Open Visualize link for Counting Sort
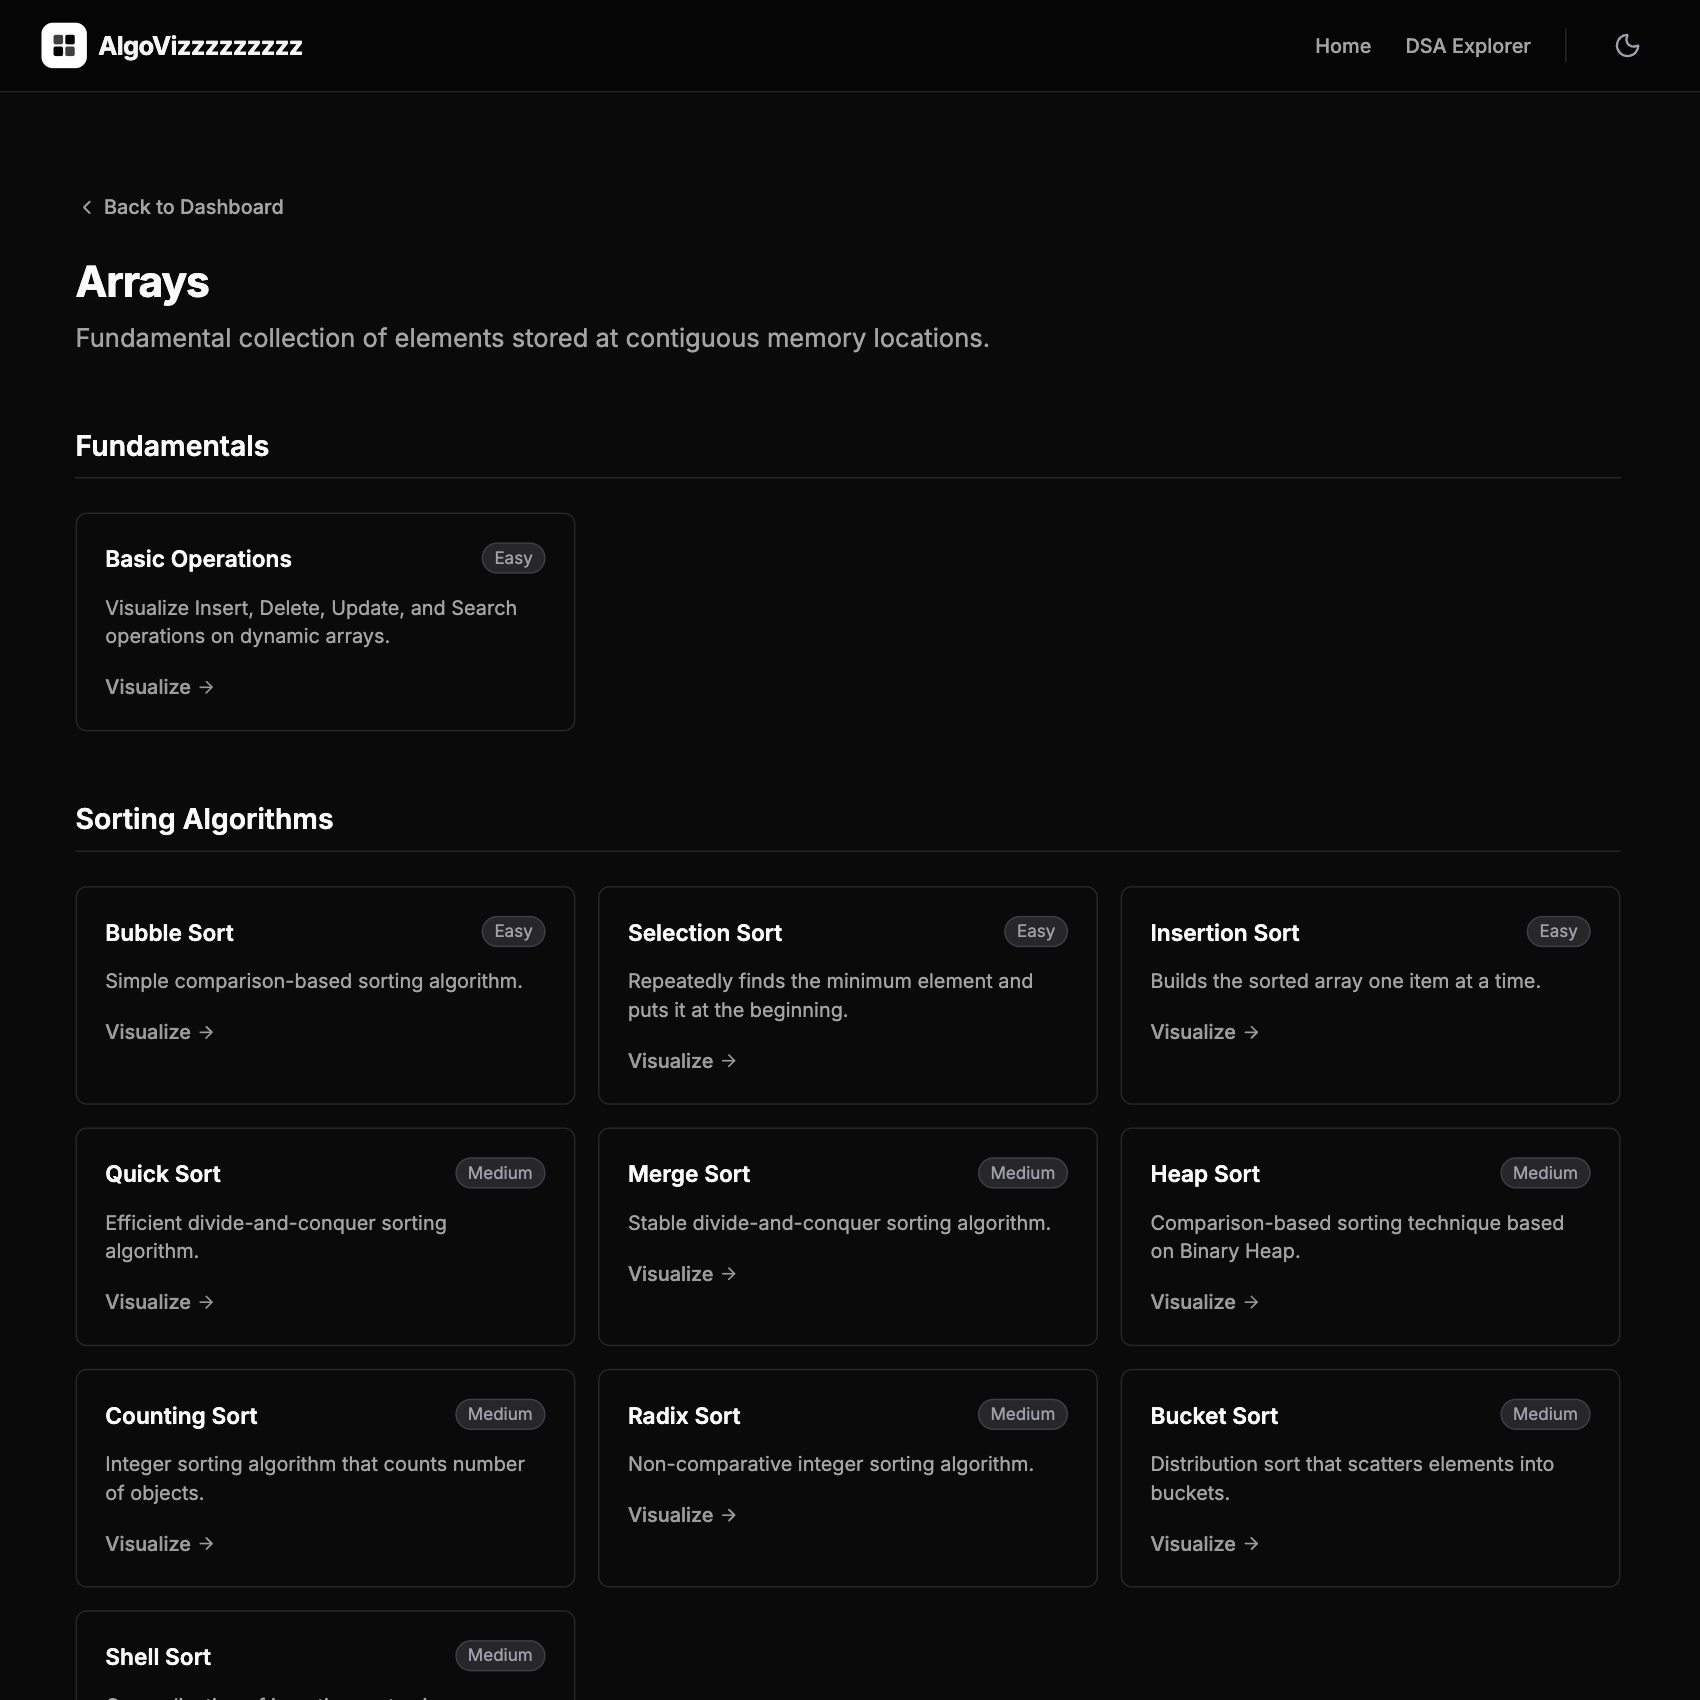 [160, 1544]
